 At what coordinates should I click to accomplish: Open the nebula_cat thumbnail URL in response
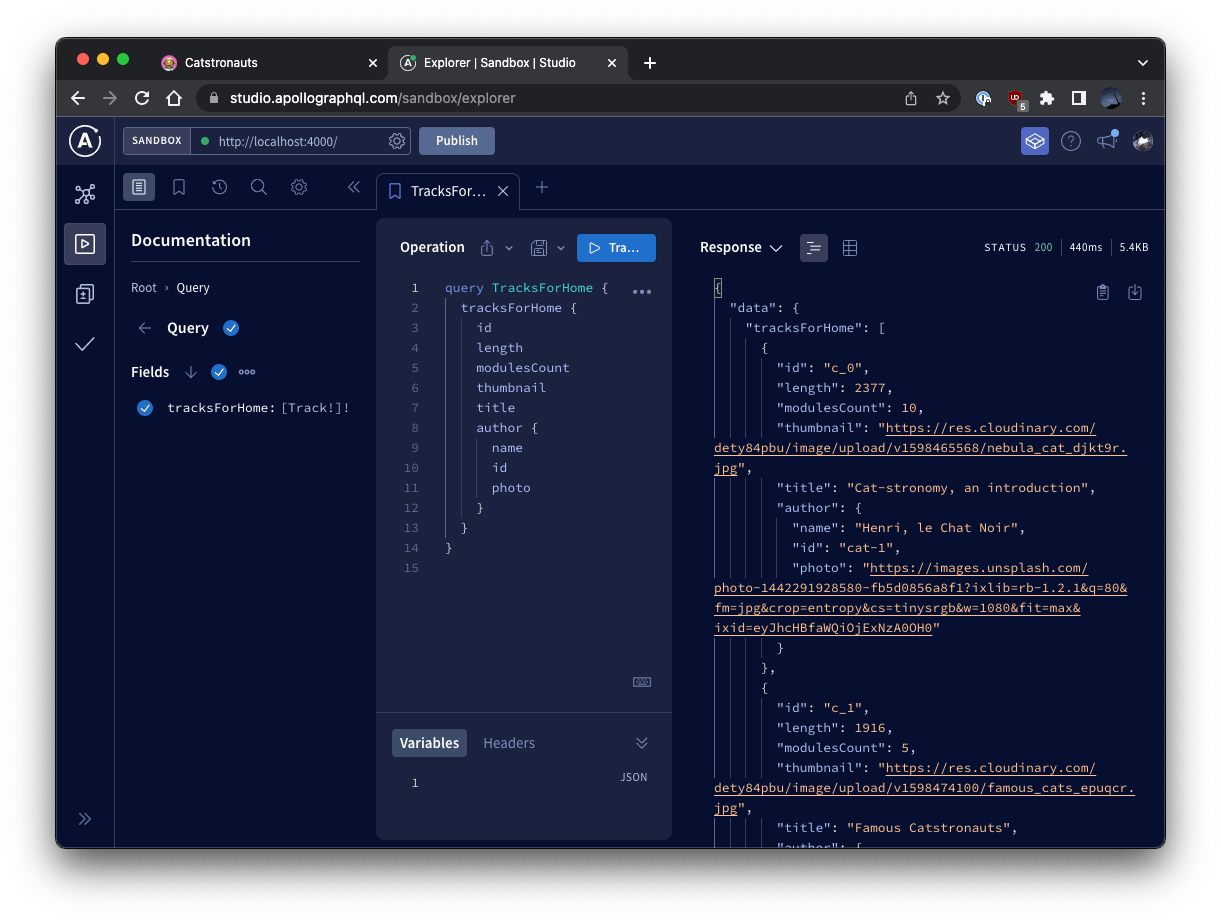pyautogui.click(x=920, y=448)
